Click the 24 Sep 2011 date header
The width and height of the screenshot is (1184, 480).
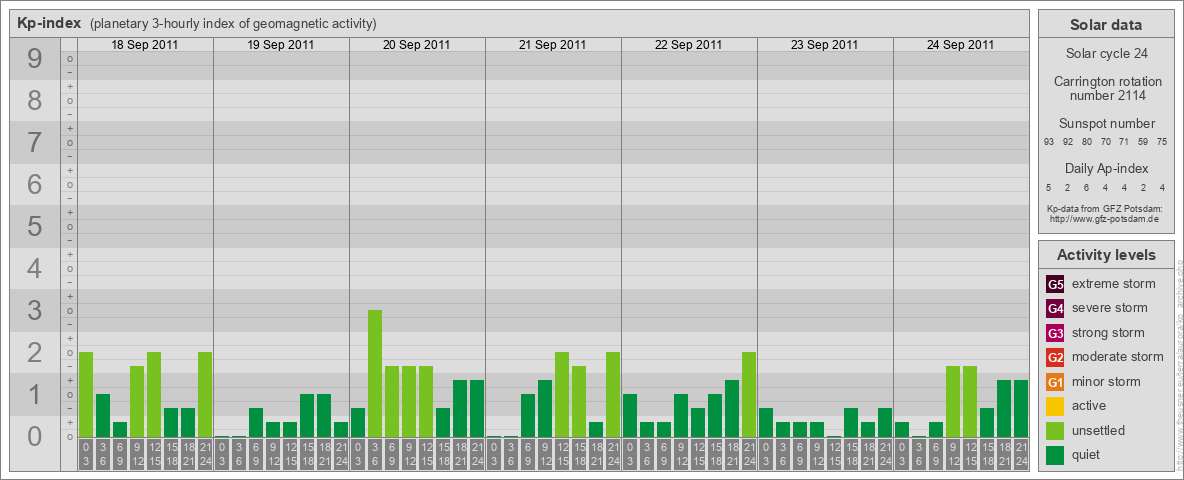[960, 45]
